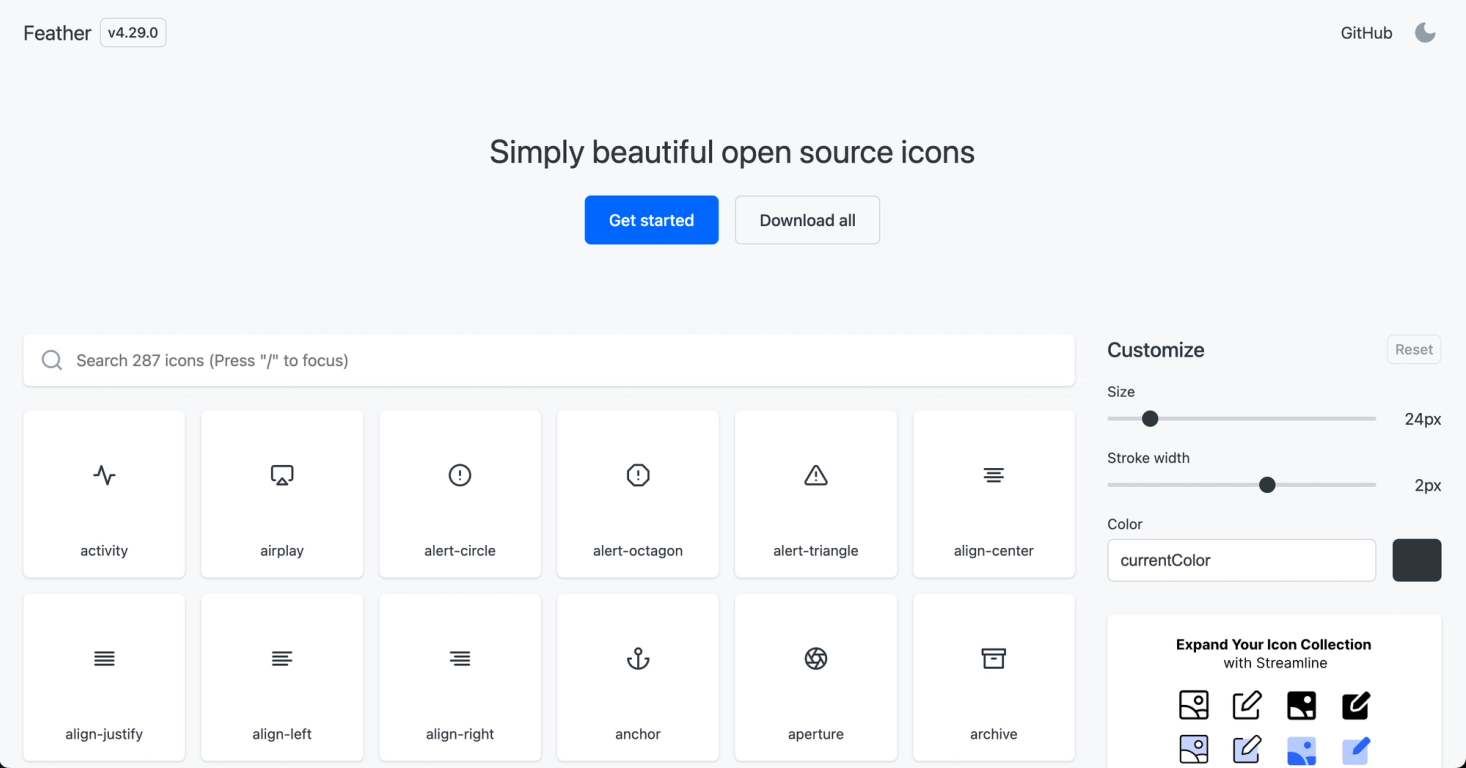The height and width of the screenshot is (768, 1466).
Task: Select the anchor icon
Action: [638, 678]
